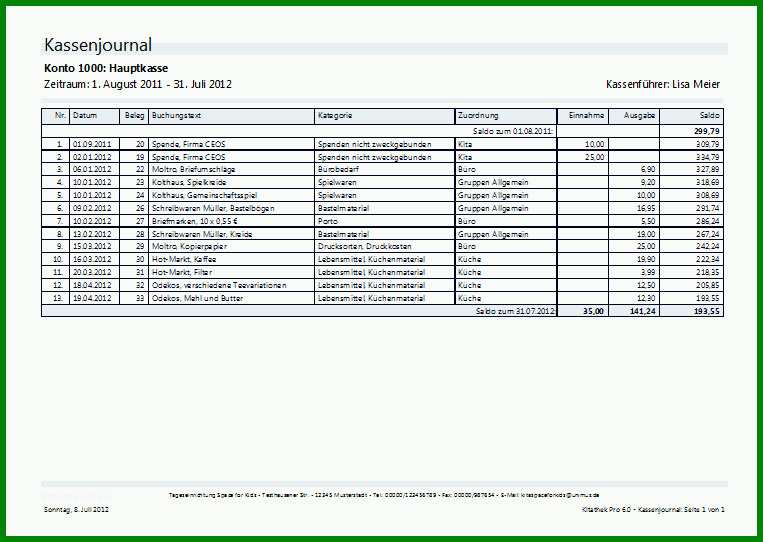Select row with Moltro, Briefumschläge entry
The image size is (763, 542).
382,169
